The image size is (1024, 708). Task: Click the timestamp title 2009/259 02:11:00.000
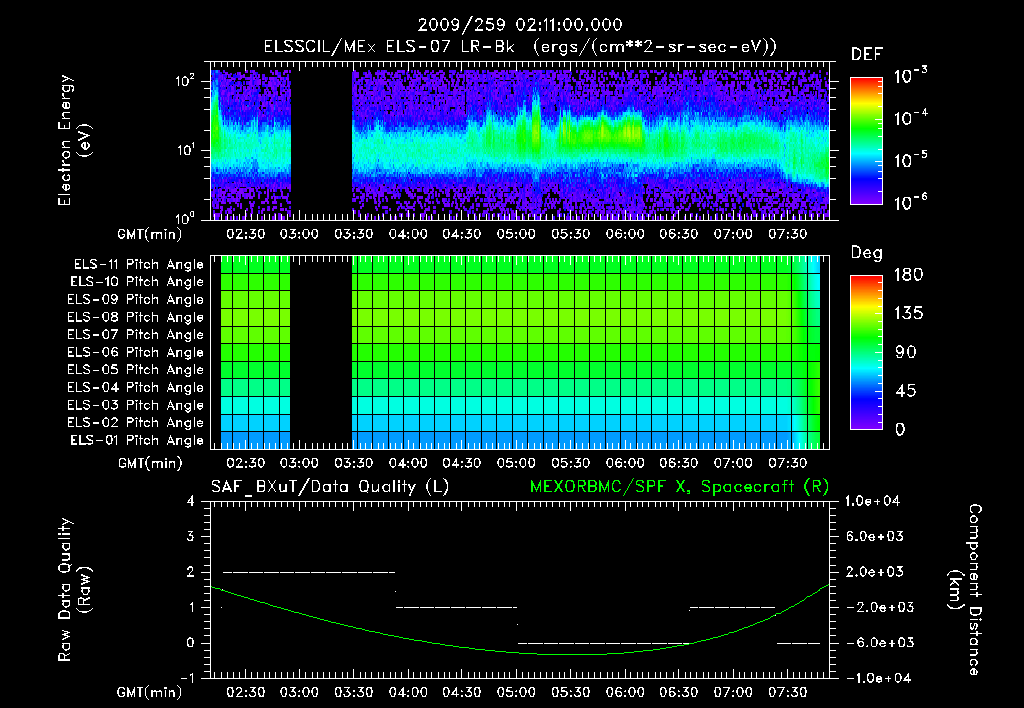520,25
